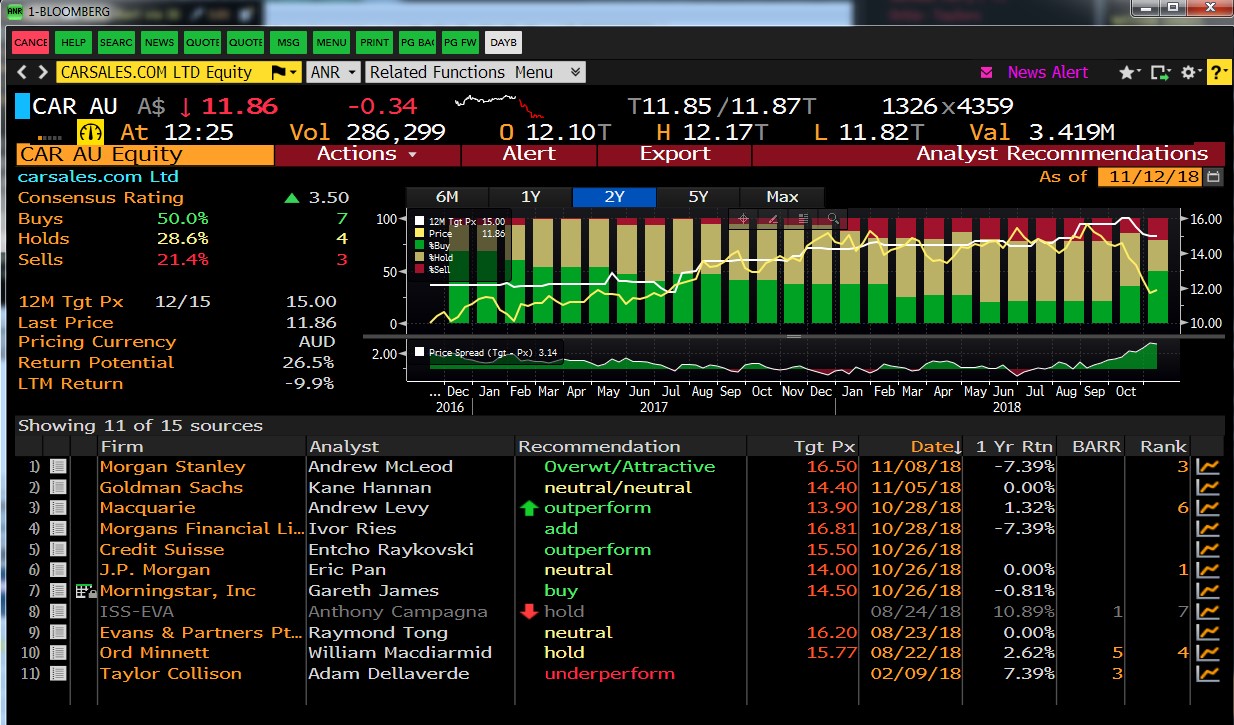Click the yellow question mark help icon
This screenshot has width=1234, height=725.
tap(1218, 72)
